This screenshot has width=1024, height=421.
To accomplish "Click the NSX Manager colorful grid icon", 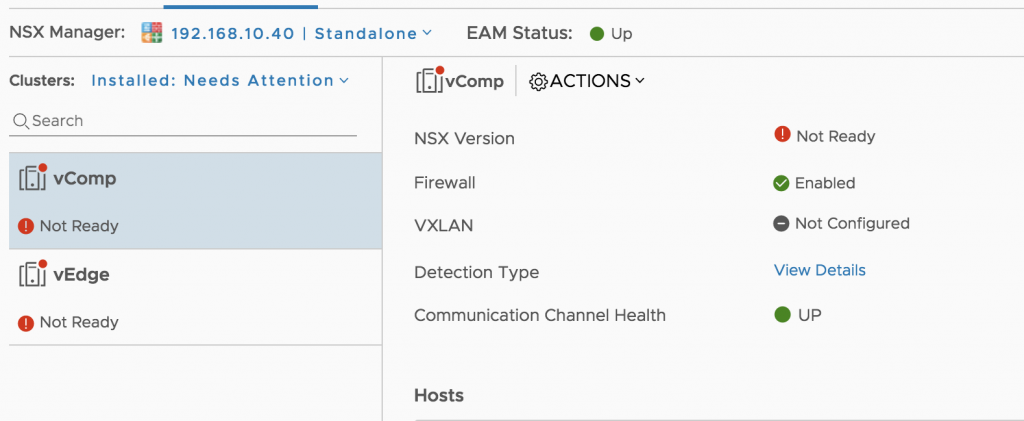I will coord(152,33).
